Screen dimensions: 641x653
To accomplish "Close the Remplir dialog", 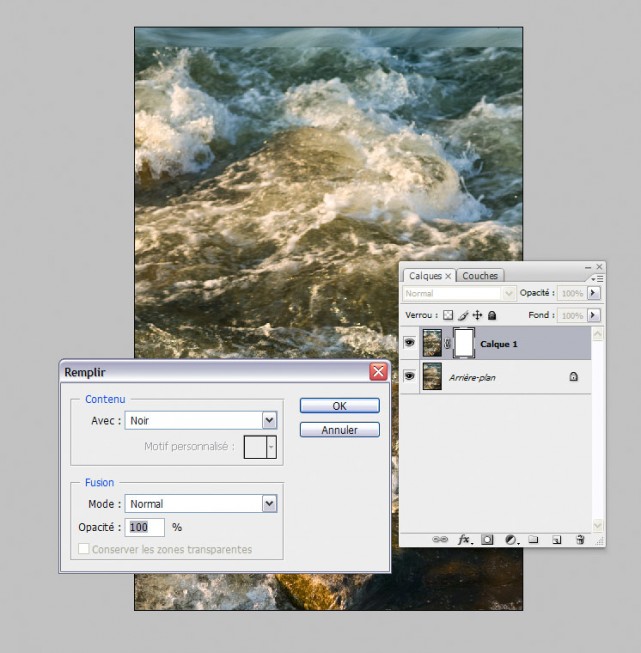I will pos(378,371).
